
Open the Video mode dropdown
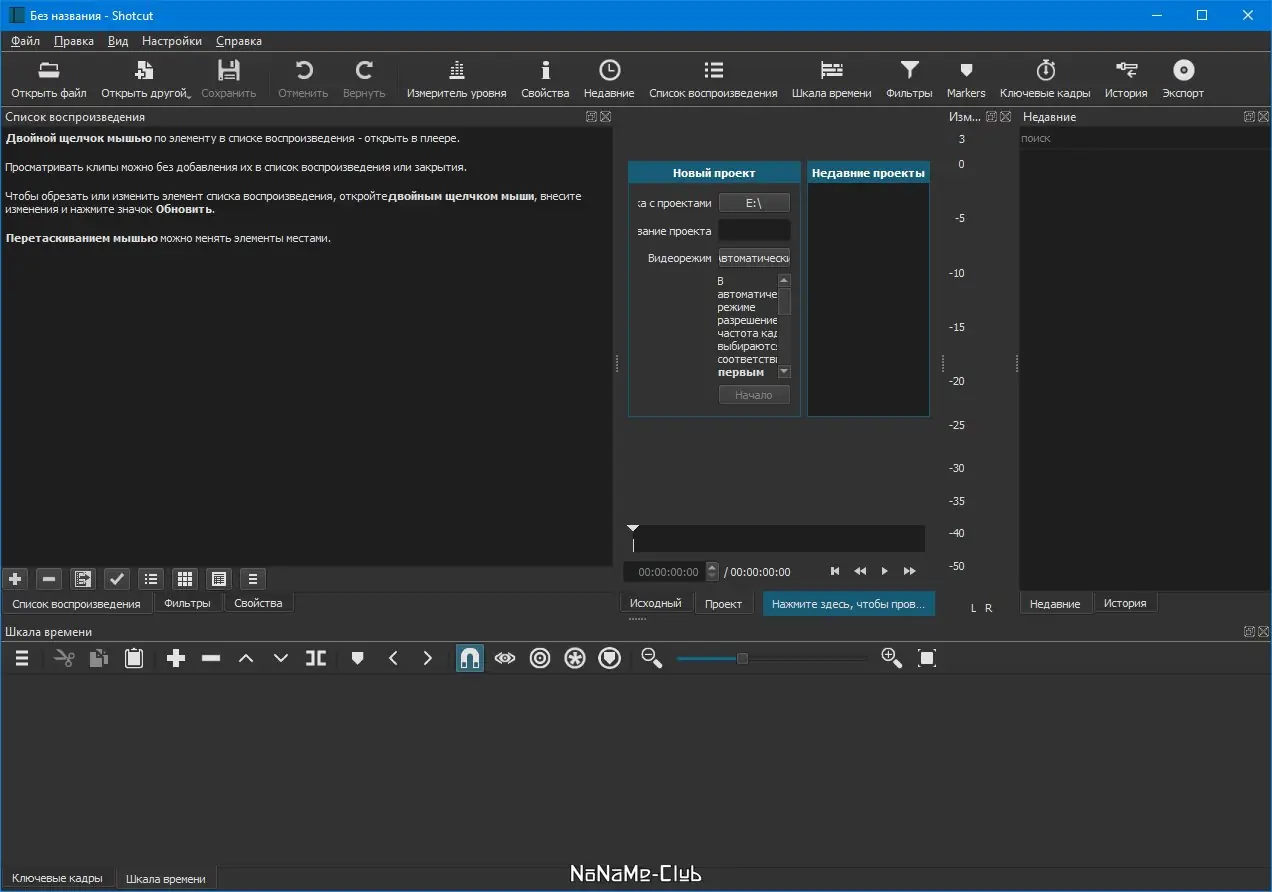pos(754,258)
